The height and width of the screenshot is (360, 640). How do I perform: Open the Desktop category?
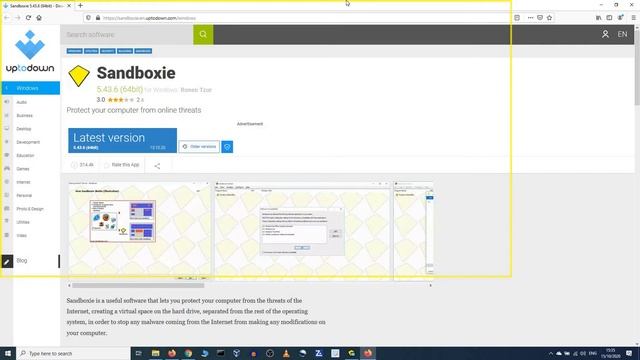tap(24, 129)
